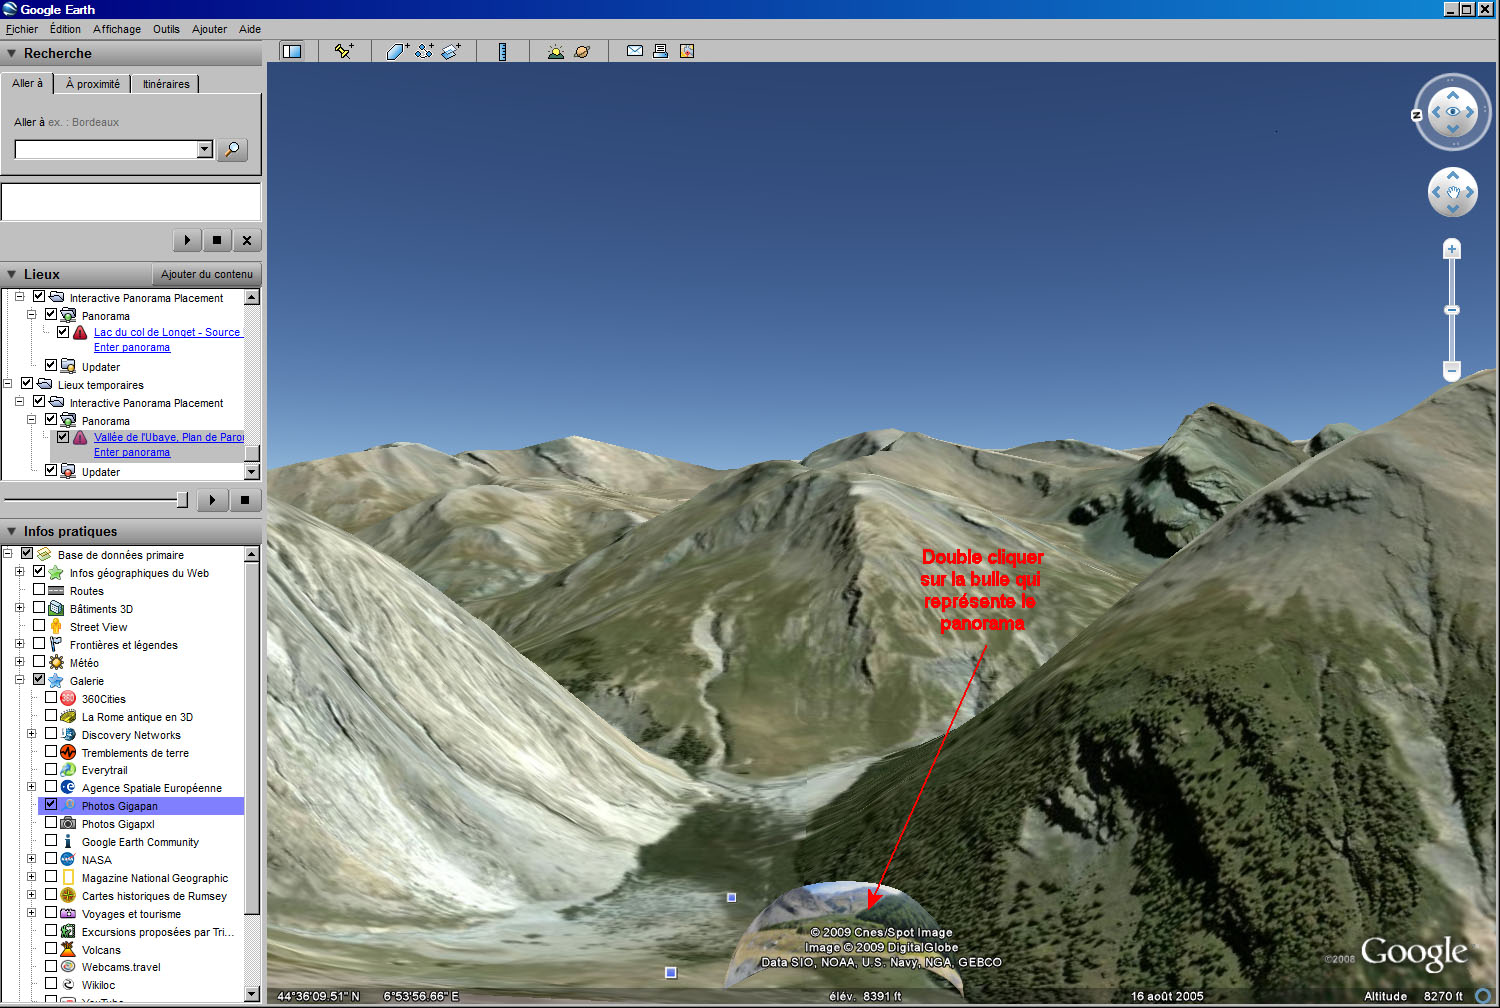
Task: Switch to Sky view with planet icon
Action: click(x=582, y=51)
